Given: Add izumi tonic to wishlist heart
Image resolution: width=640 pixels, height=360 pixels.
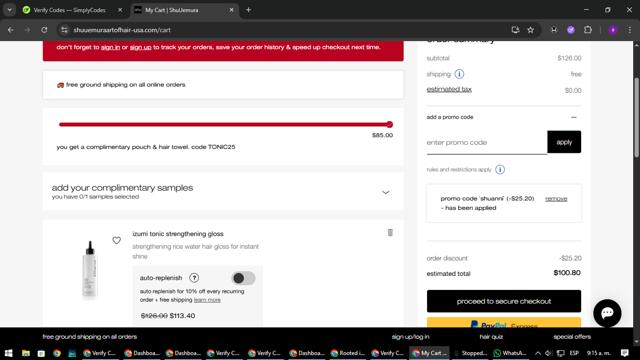Looking at the screenshot, I should tap(117, 240).
